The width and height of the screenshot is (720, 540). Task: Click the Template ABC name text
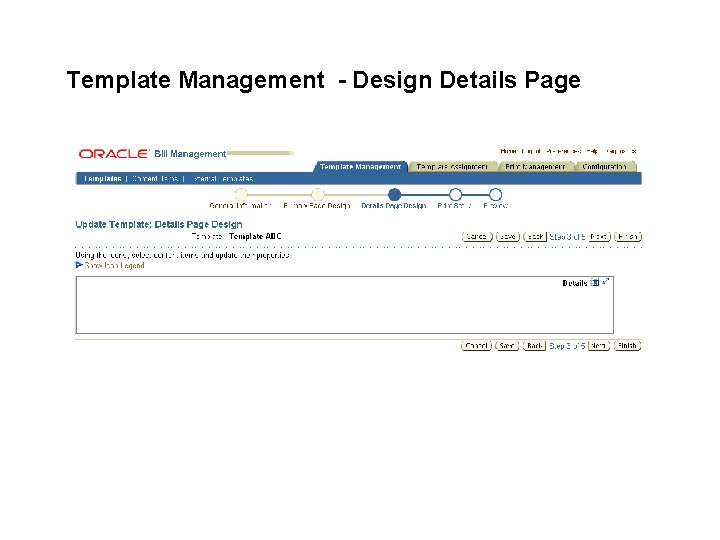(255, 236)
